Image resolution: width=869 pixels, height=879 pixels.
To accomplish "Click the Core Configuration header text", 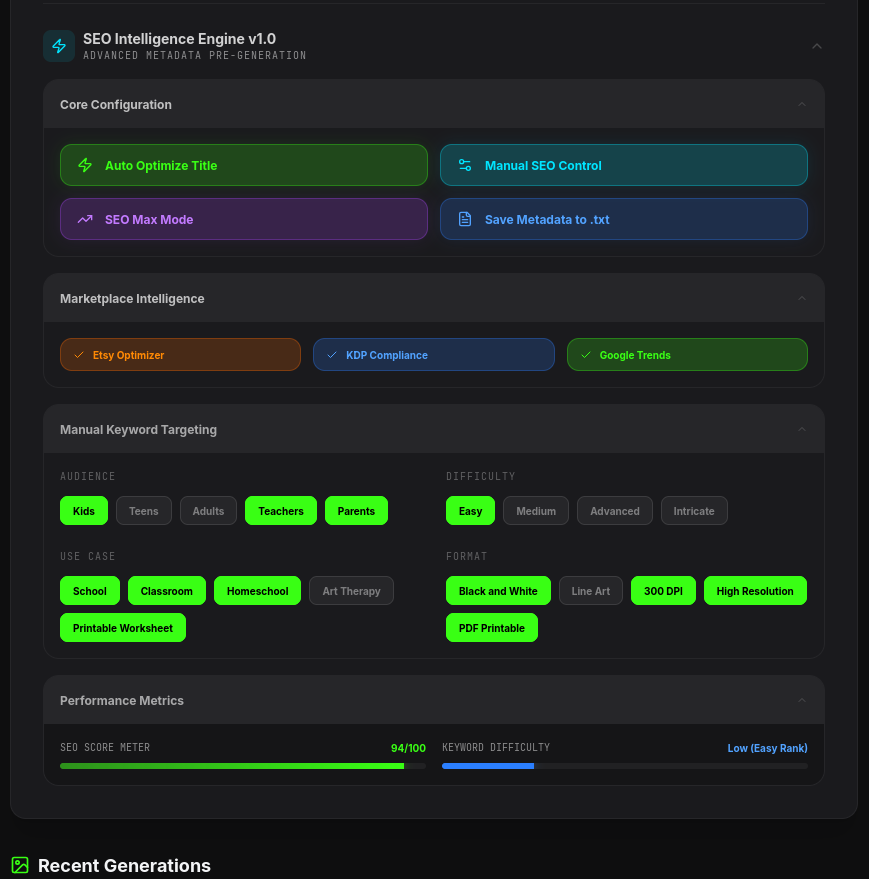I will (x=116, y=104).
